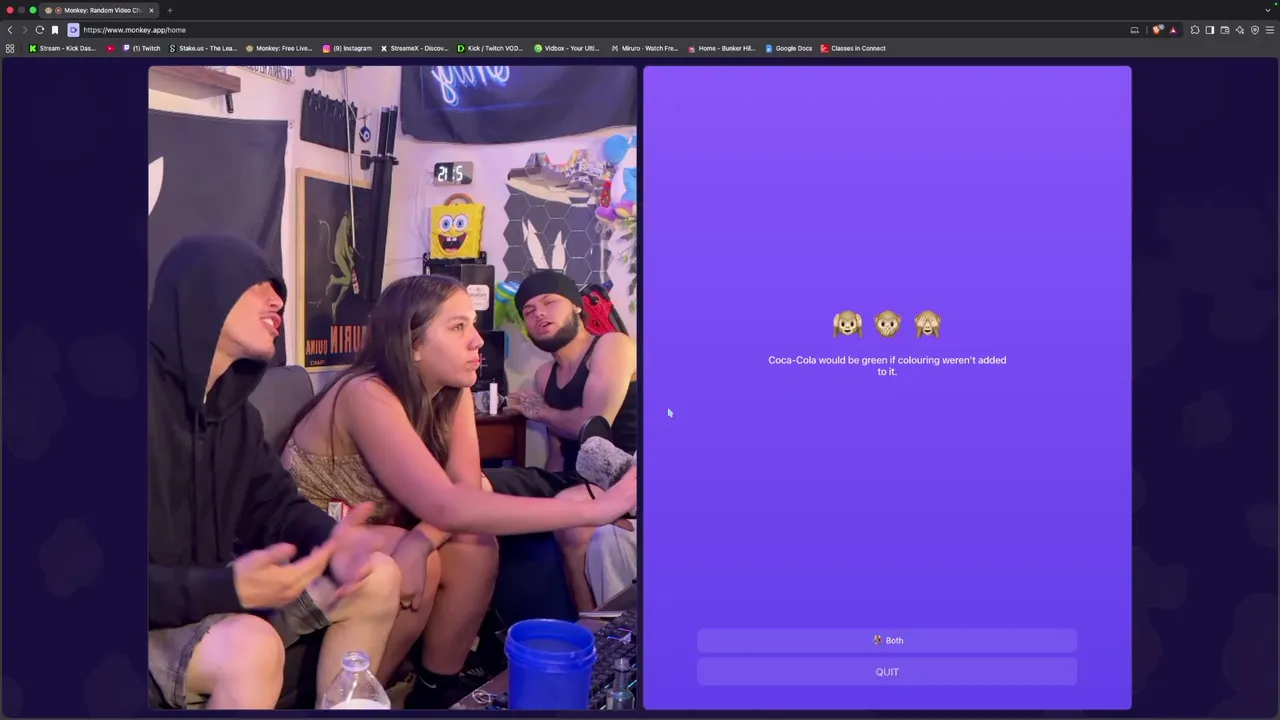Open the extensions puzzle icon
Viewport: 1280px width, 720px height.
(1195, 30)
